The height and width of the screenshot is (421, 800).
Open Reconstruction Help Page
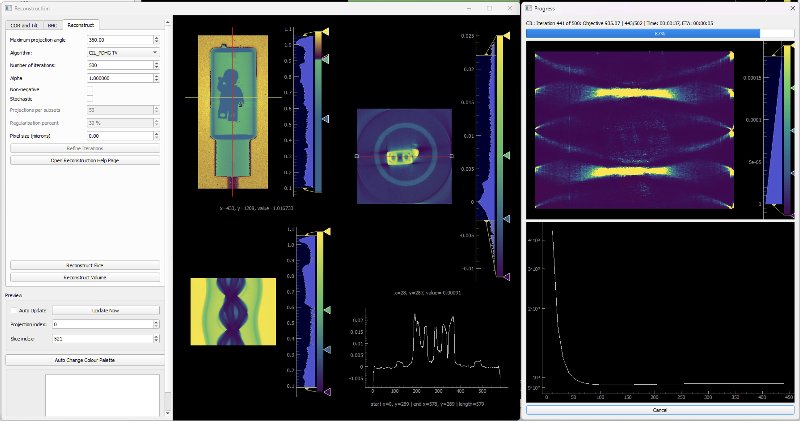pyautogui.click(x=85, y=160)
